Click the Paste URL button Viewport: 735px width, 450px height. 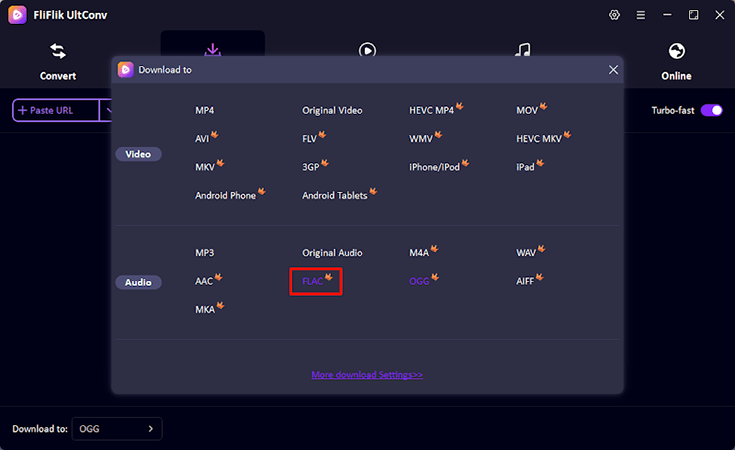click(x=56, y=110)
